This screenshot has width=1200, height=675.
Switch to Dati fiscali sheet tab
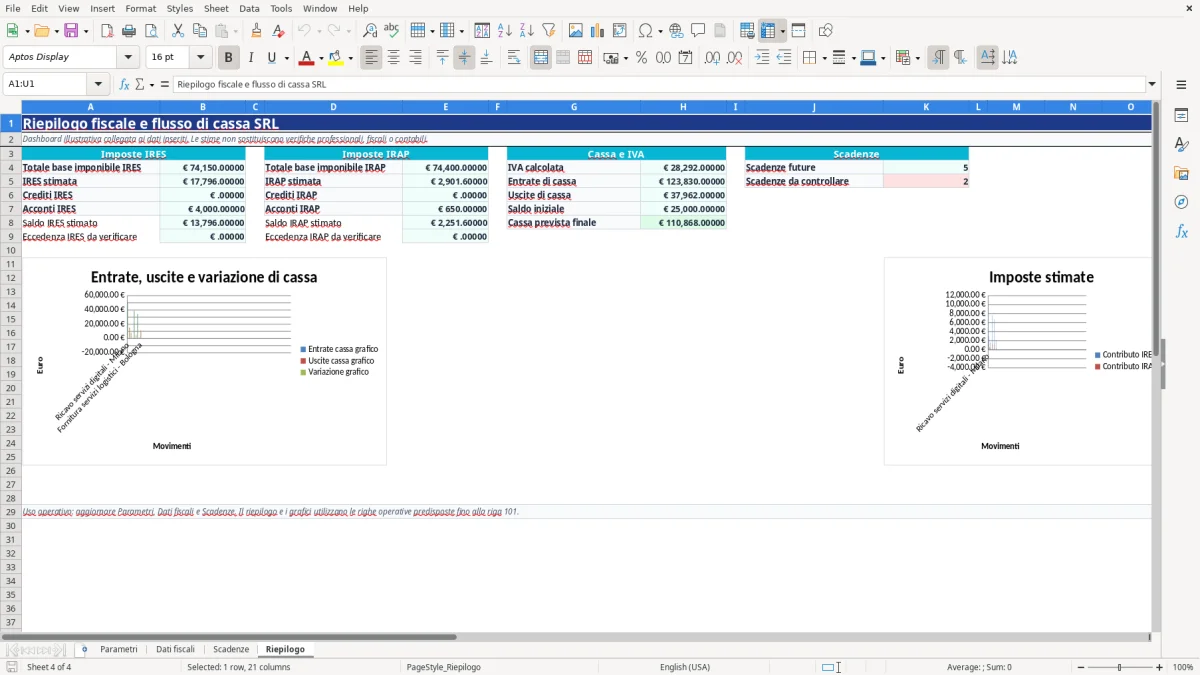point(175,650)
